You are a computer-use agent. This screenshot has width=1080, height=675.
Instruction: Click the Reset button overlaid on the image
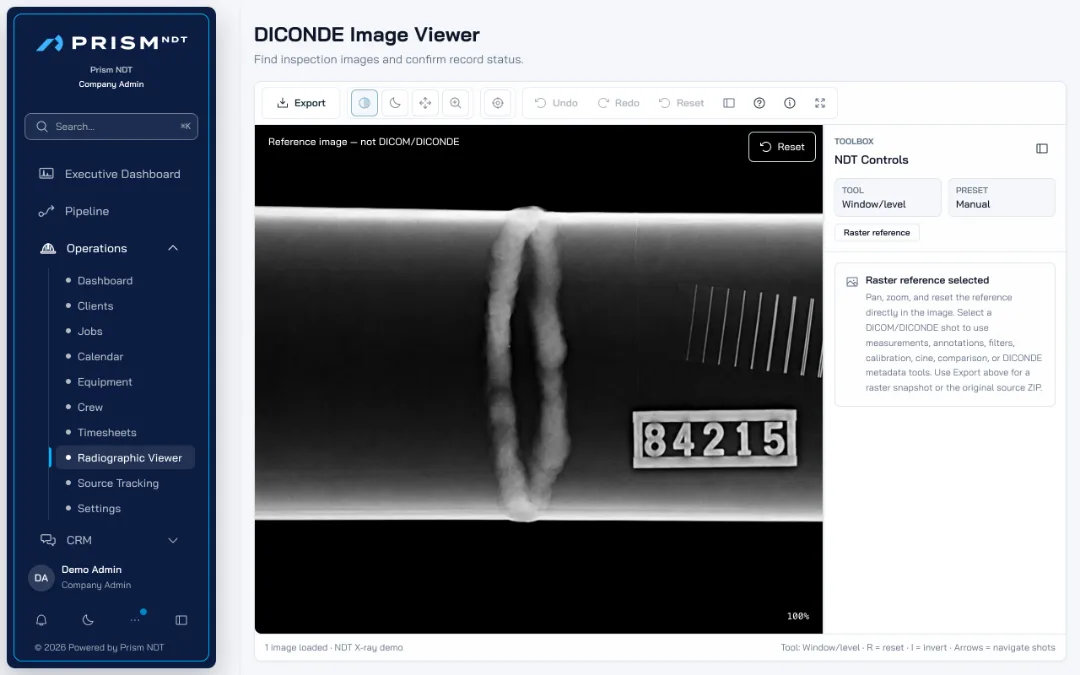[x=782, y=147]
